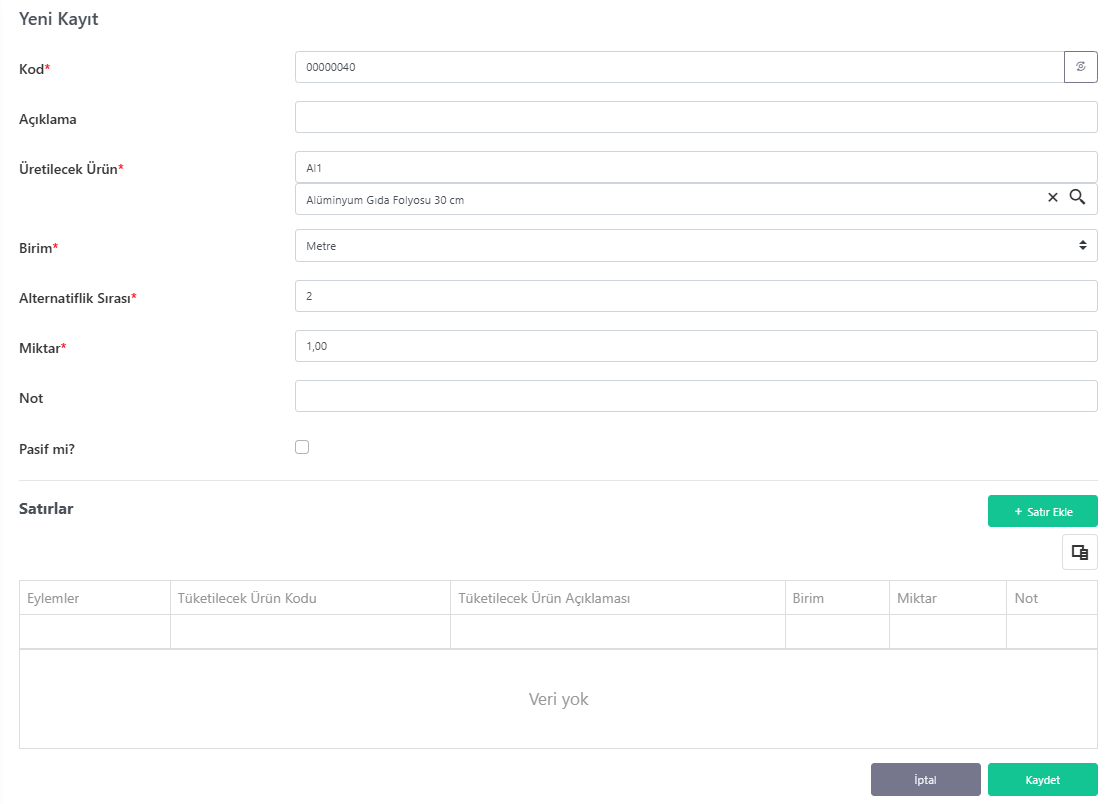Click the Birim dropdown arrow indicator

pos(1082,245)
